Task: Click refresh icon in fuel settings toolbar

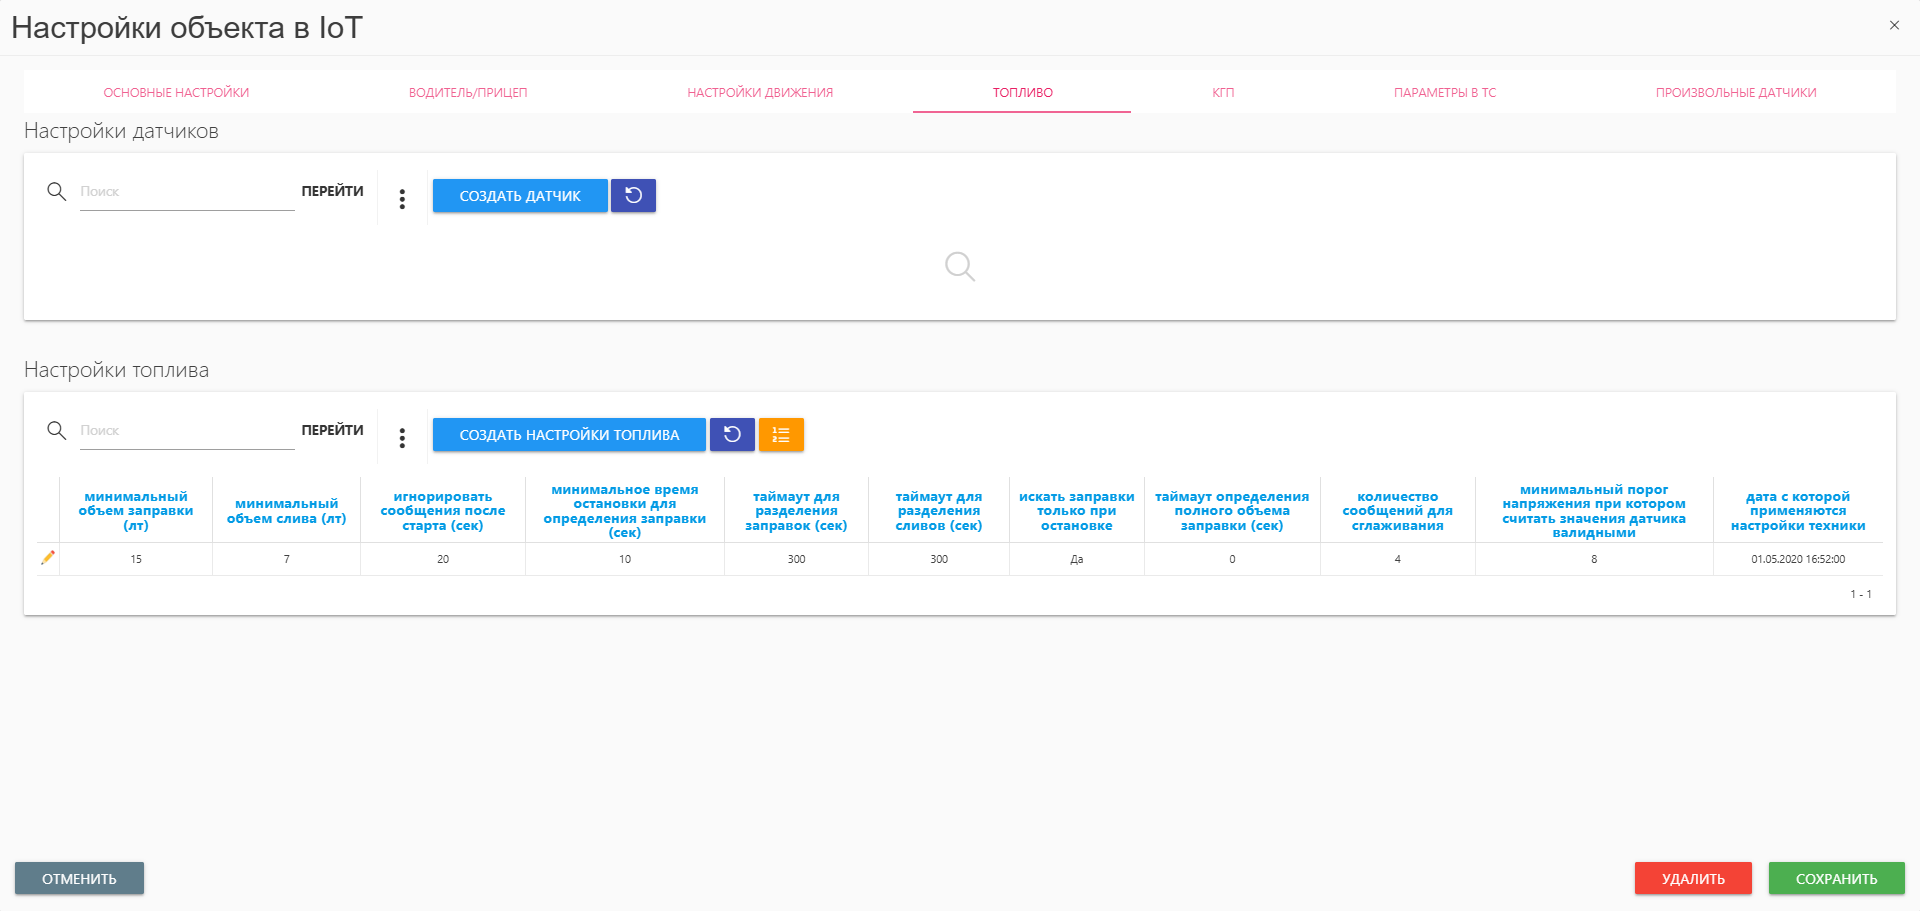Action: pos(732,435)
